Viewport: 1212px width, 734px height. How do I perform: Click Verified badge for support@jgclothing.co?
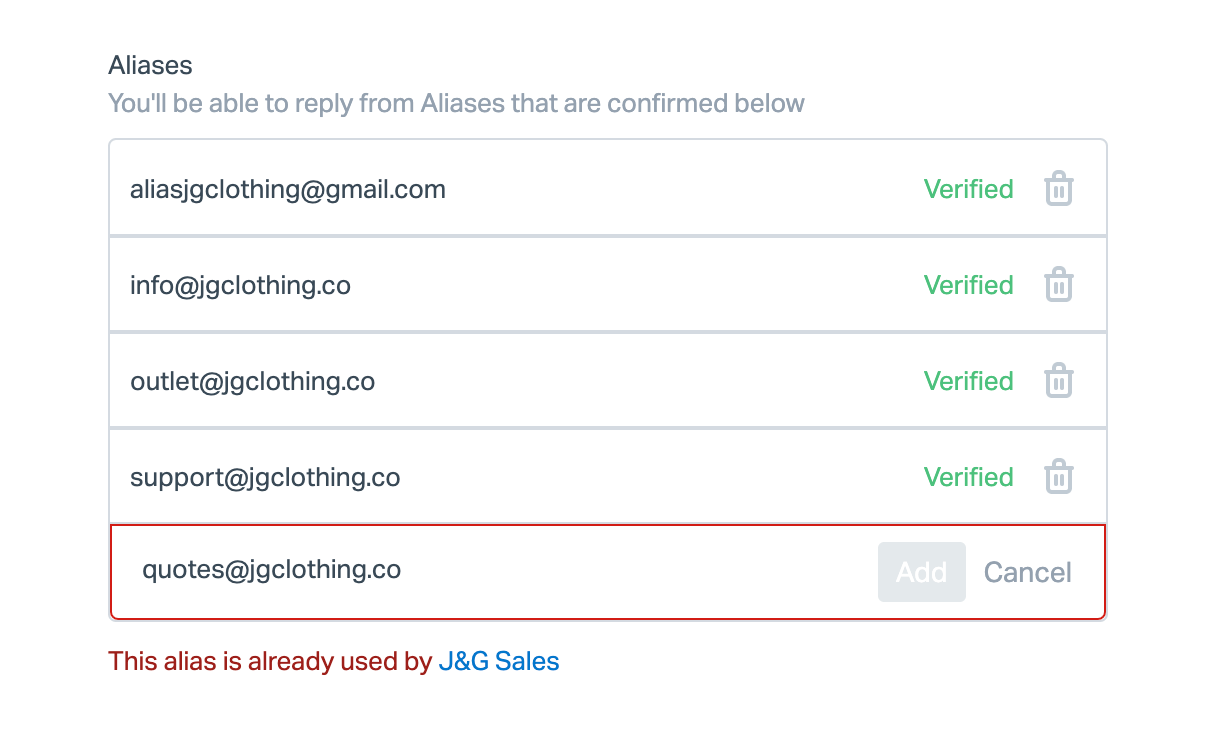click(x=968, y=477)
